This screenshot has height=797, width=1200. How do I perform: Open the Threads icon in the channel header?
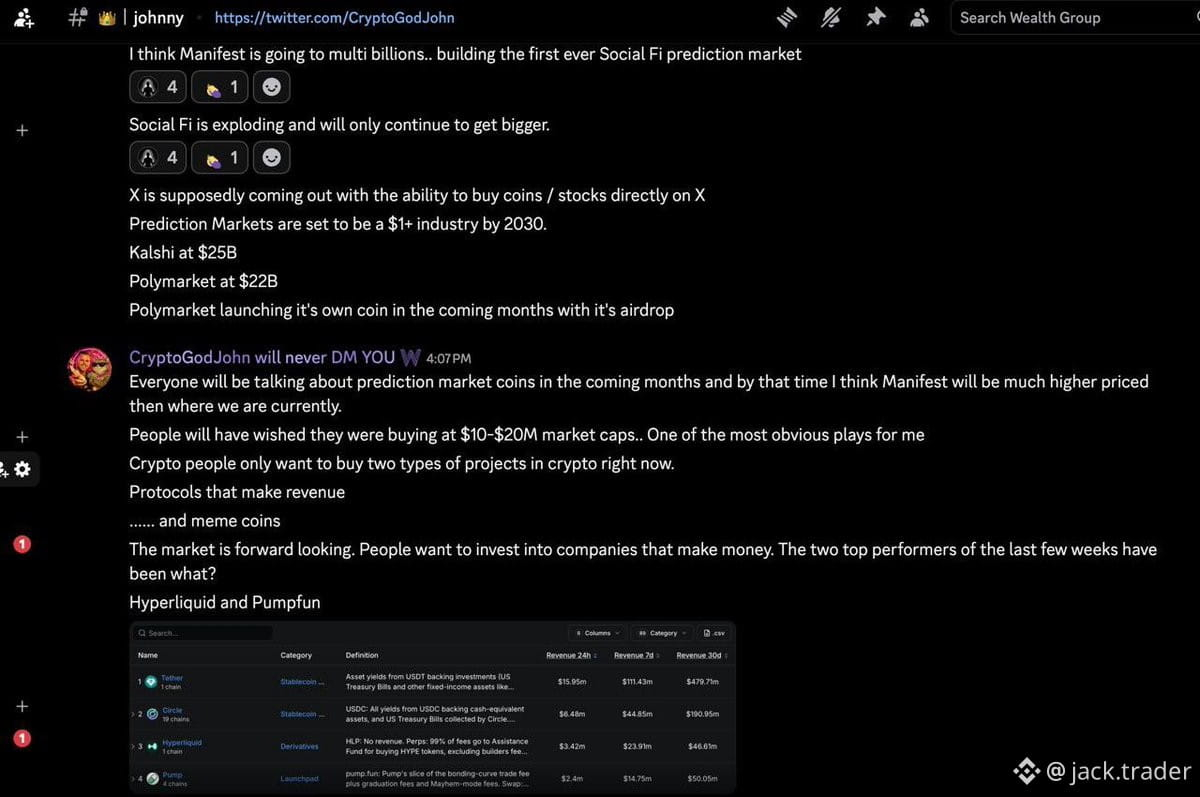click(787, 17)
